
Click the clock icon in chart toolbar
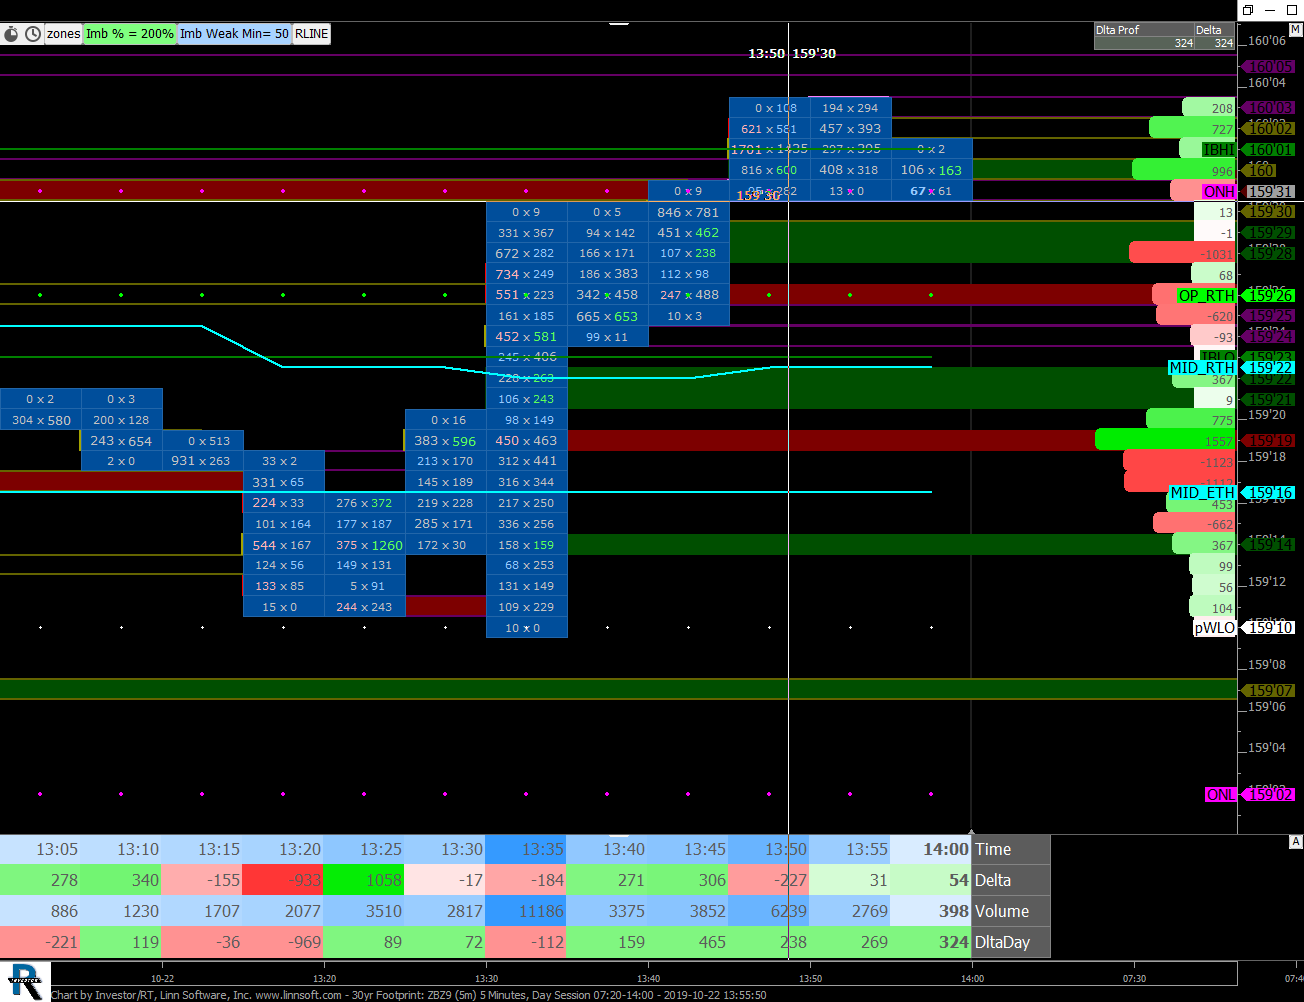(33, 34)
